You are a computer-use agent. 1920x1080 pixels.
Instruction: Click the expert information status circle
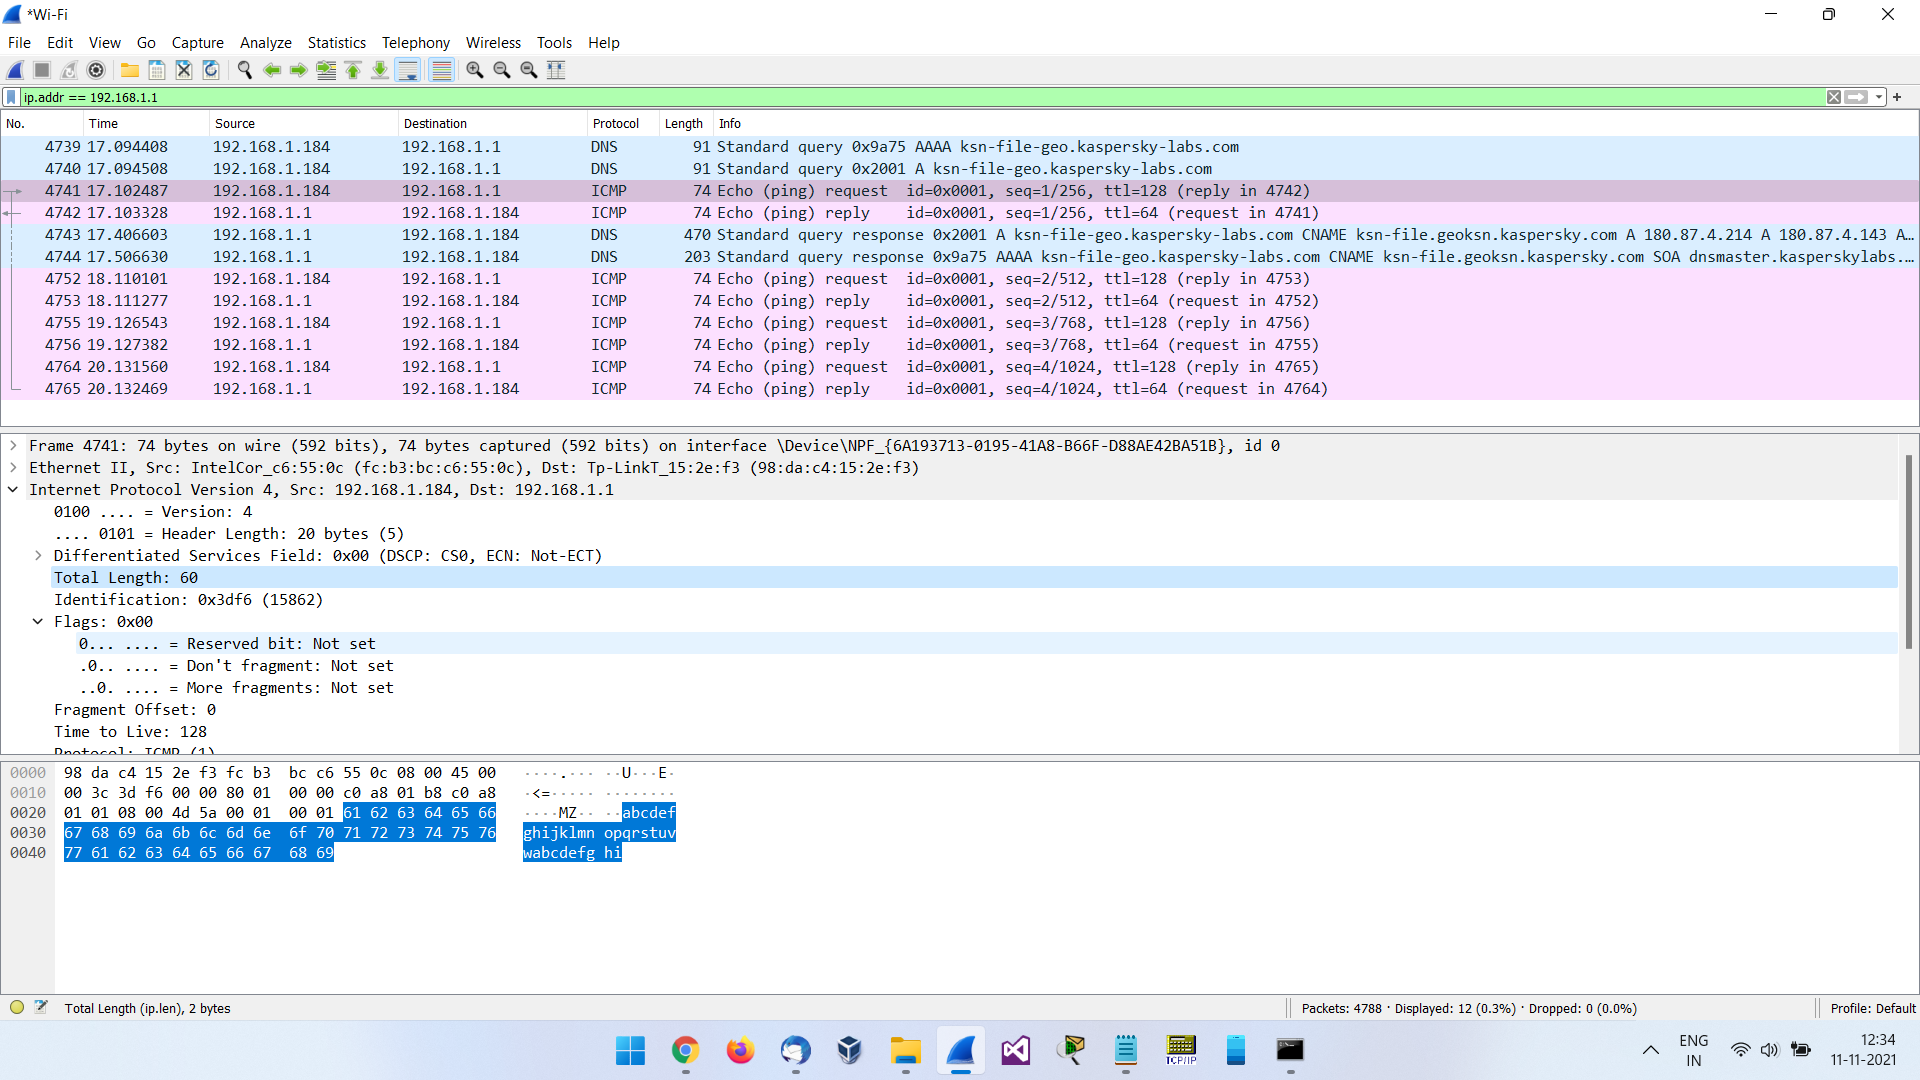[x=17, y=1008]
